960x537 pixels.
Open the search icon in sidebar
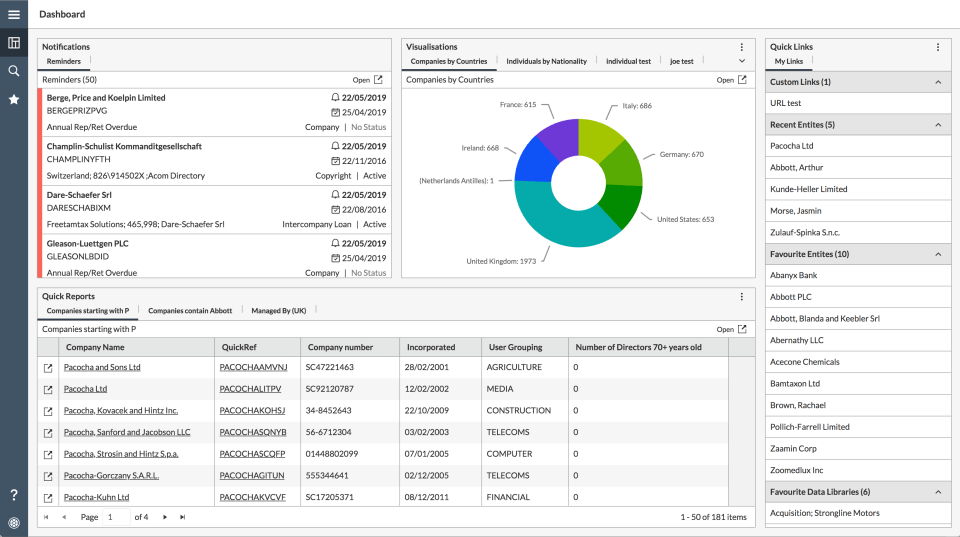pos(14,71)
